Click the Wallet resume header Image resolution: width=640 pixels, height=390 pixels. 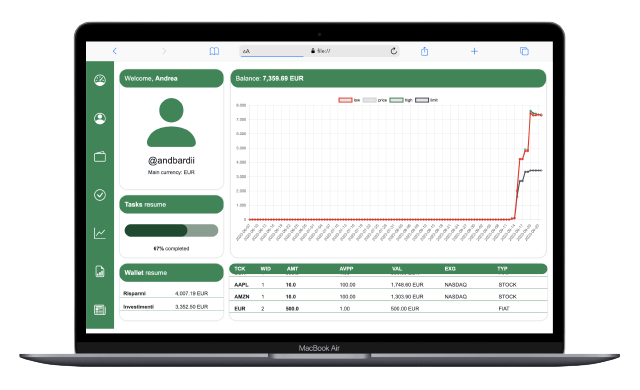[x=171, y=273]
